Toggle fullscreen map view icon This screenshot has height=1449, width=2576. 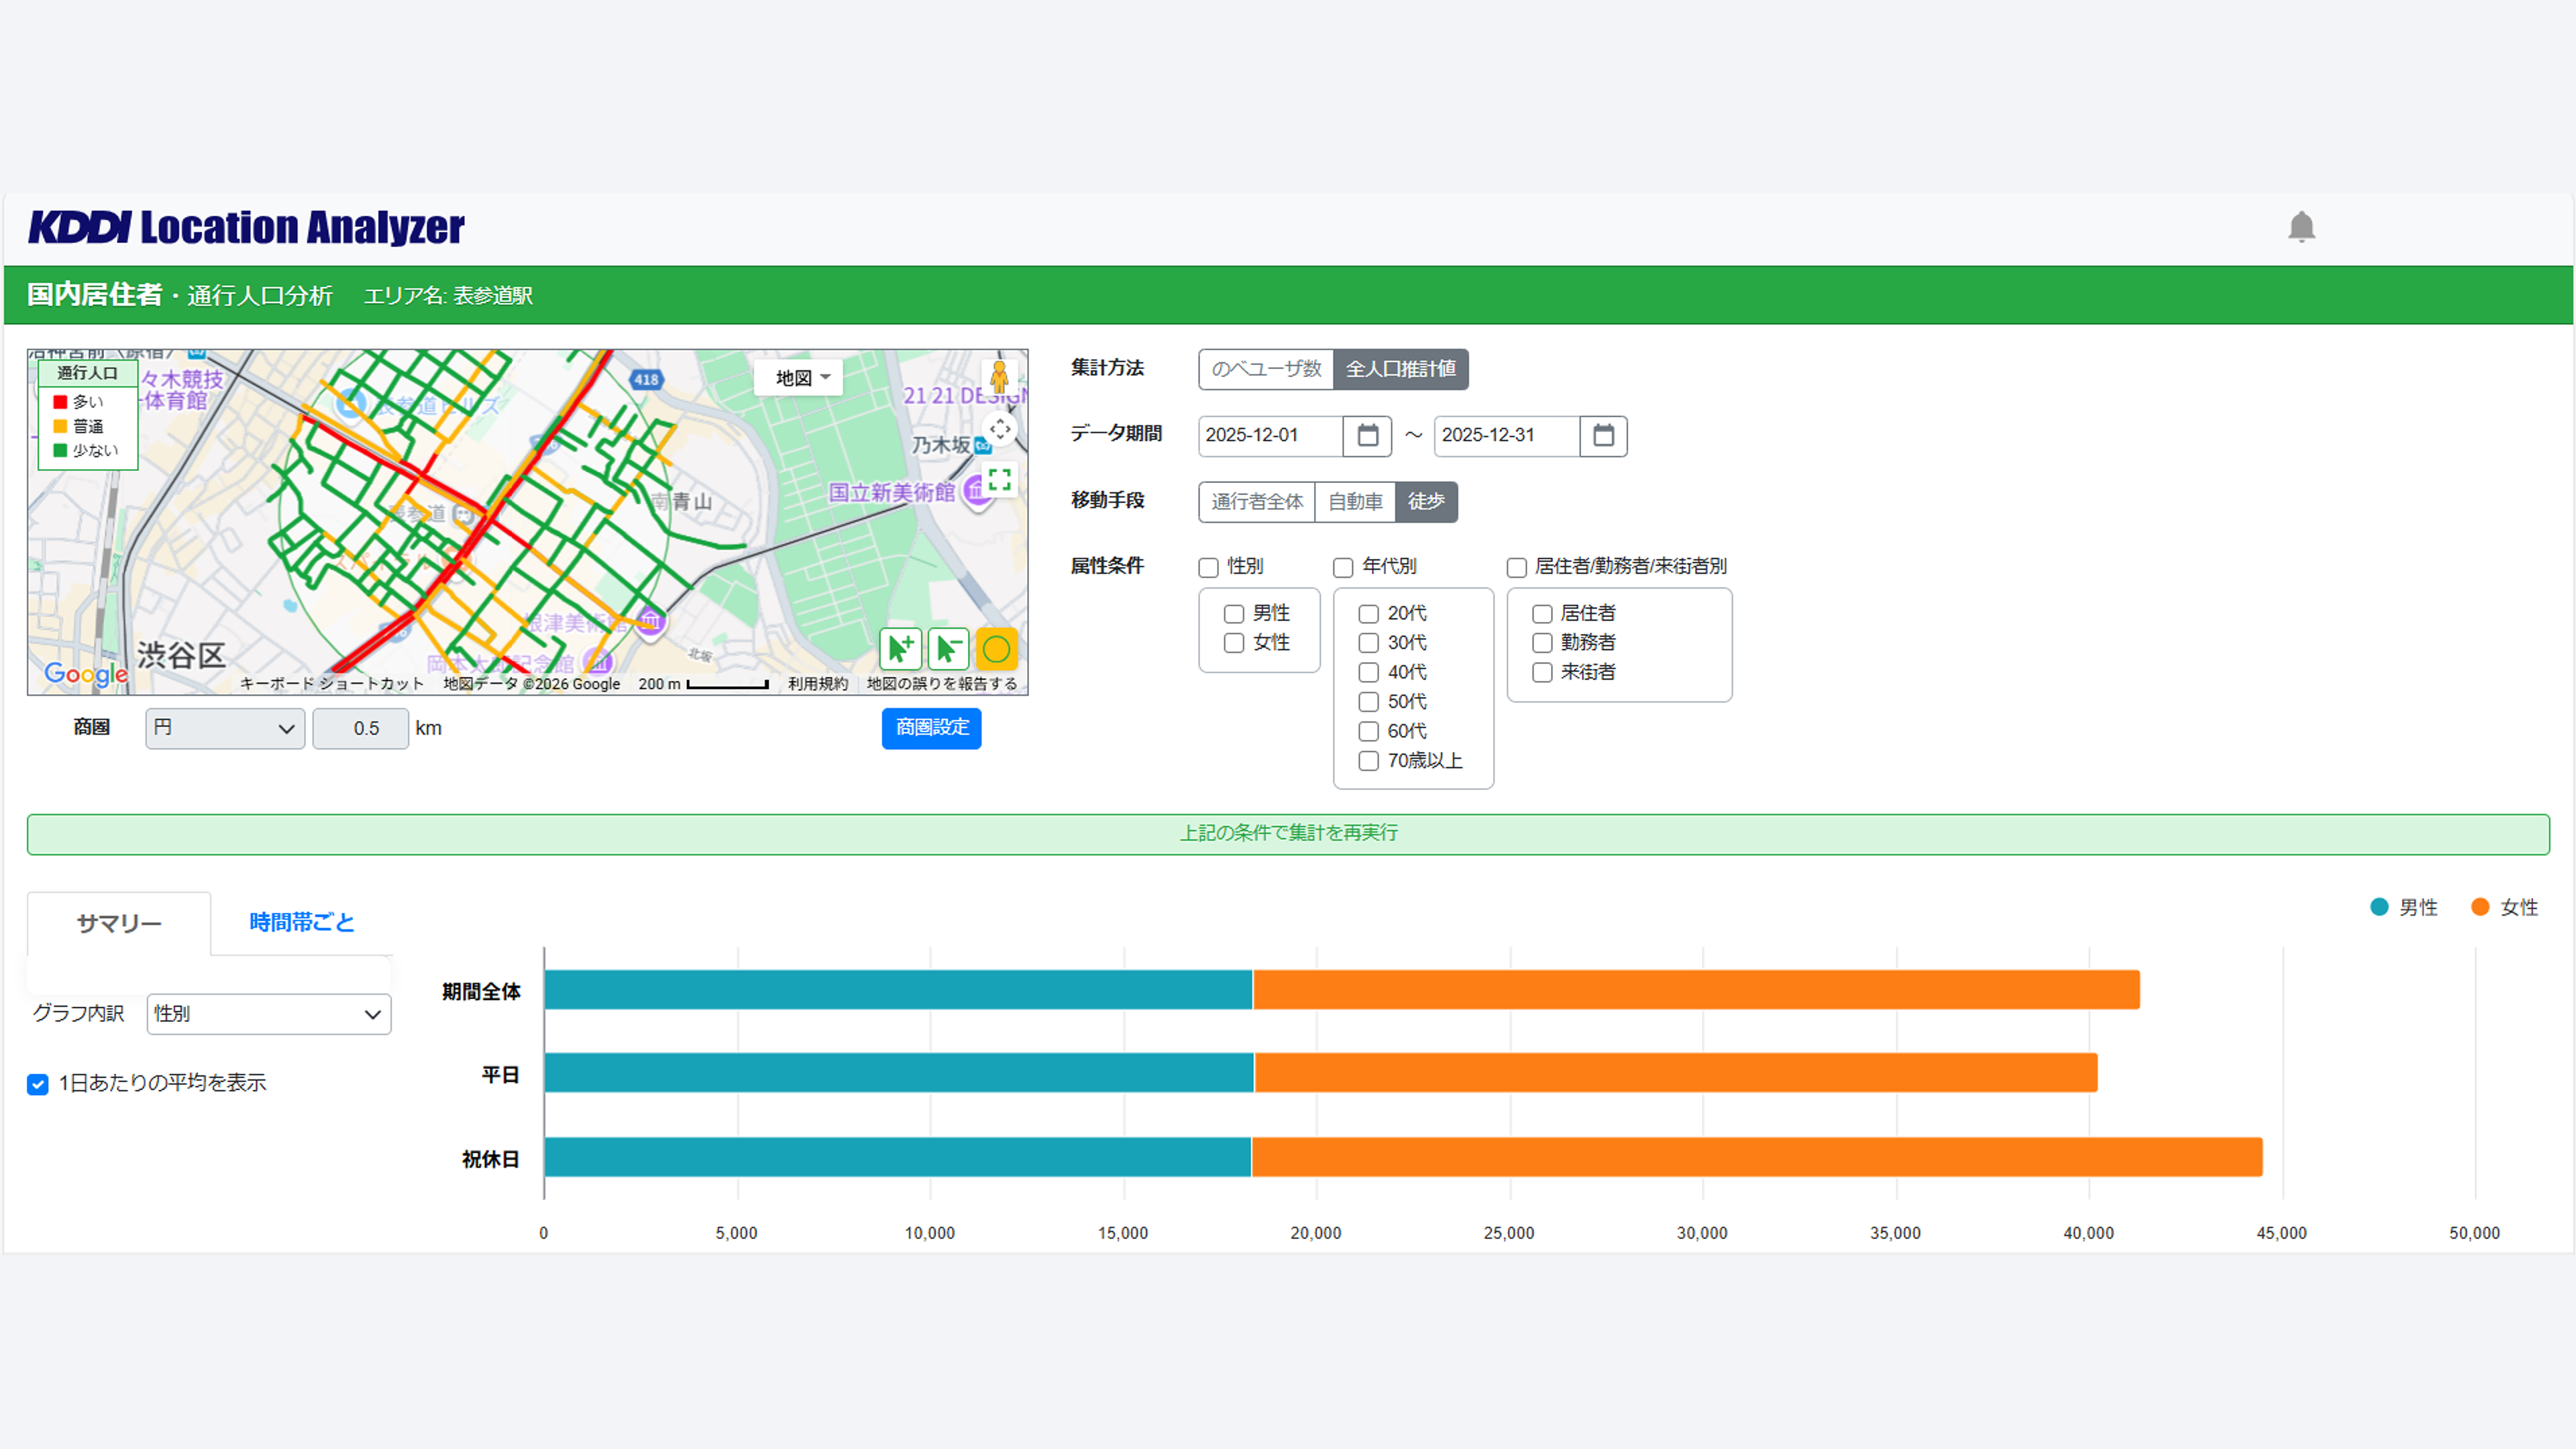point(999,479)
